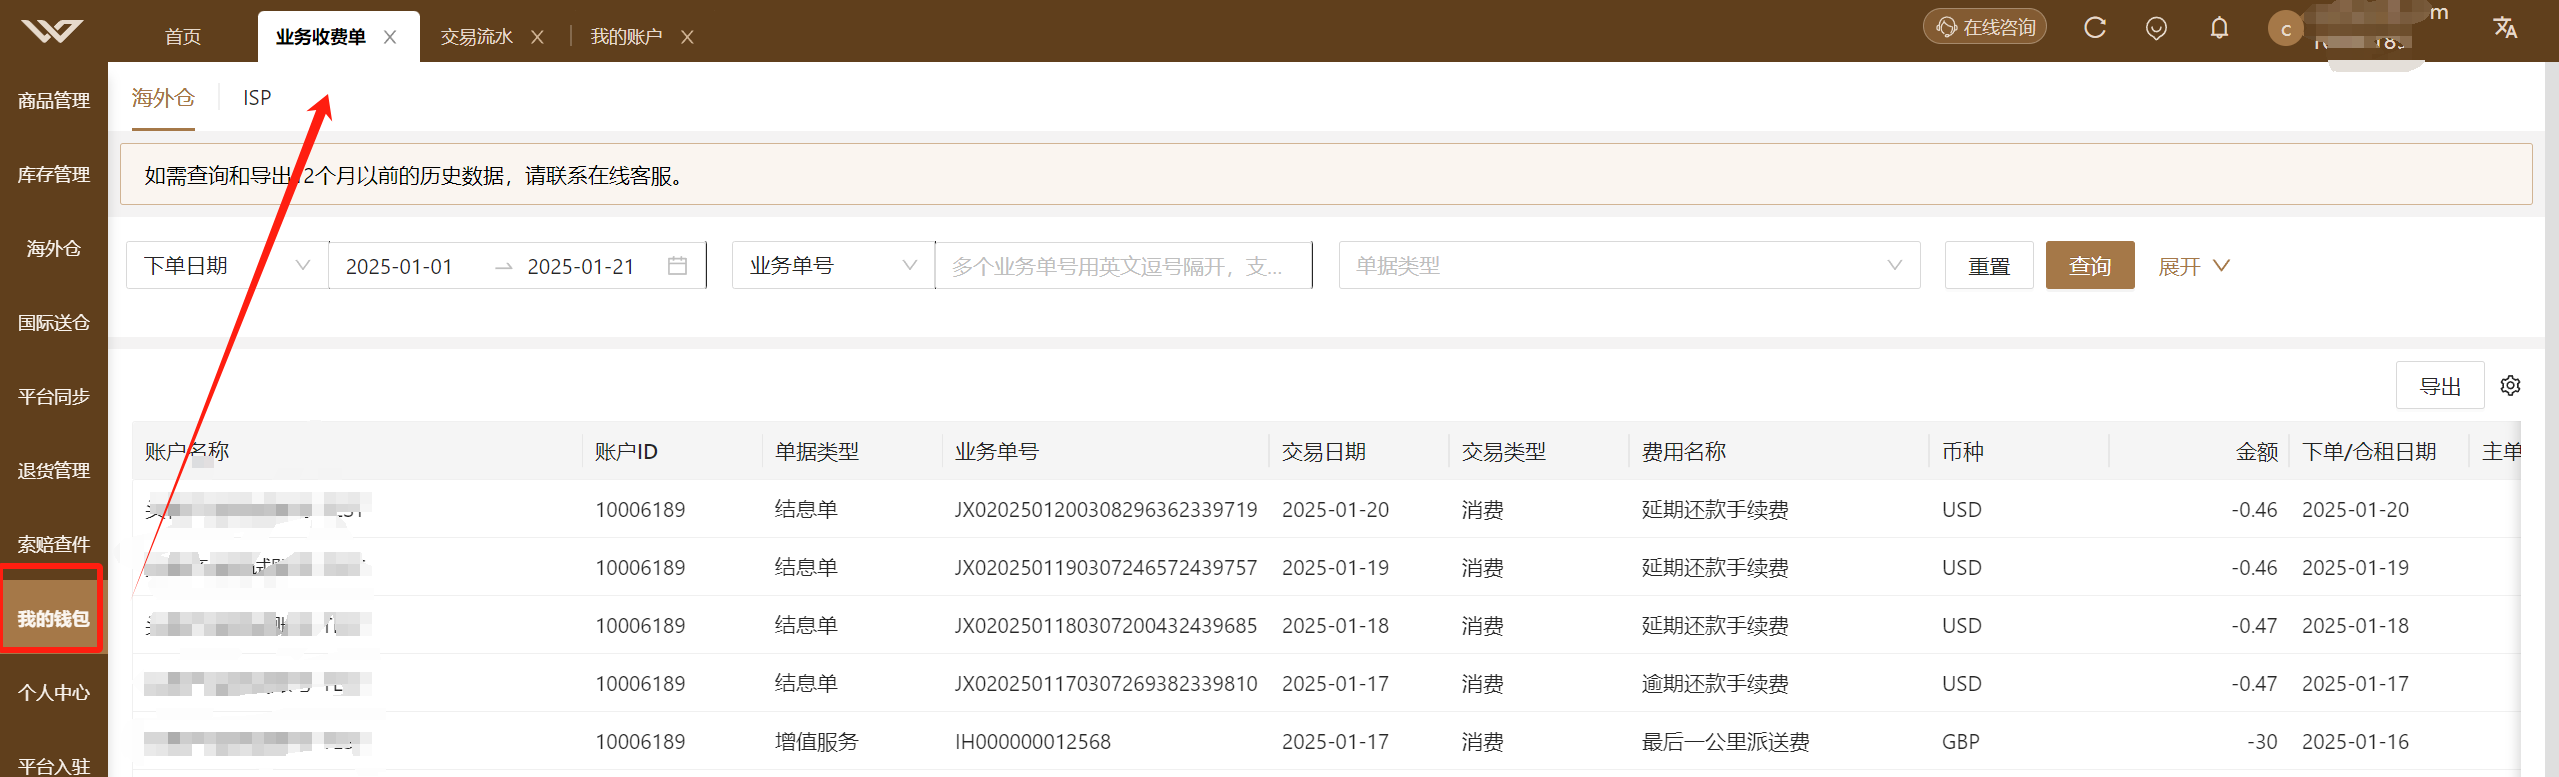Click 逾期还款手续费 fee name cell

(1715, 684)
